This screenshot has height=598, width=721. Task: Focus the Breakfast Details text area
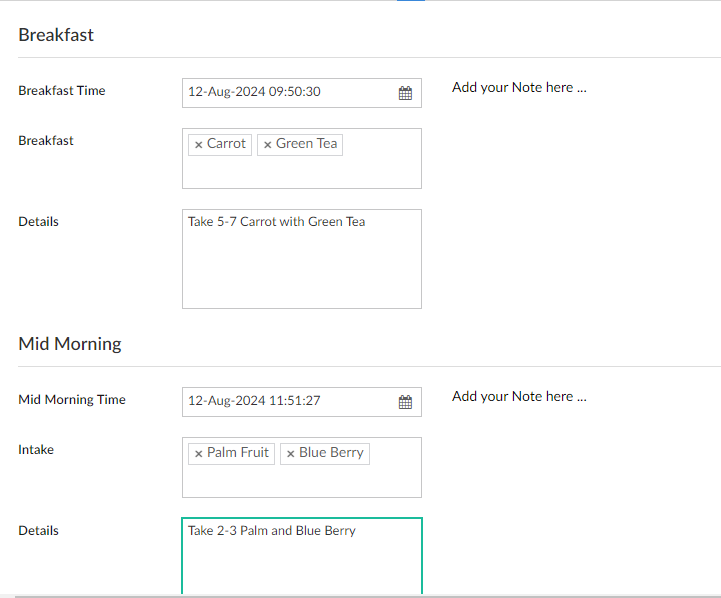(x=301, y=265)
